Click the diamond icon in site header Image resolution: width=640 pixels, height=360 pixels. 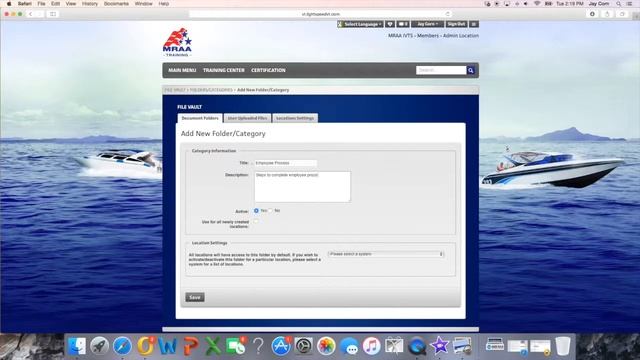tap(390, 24)
